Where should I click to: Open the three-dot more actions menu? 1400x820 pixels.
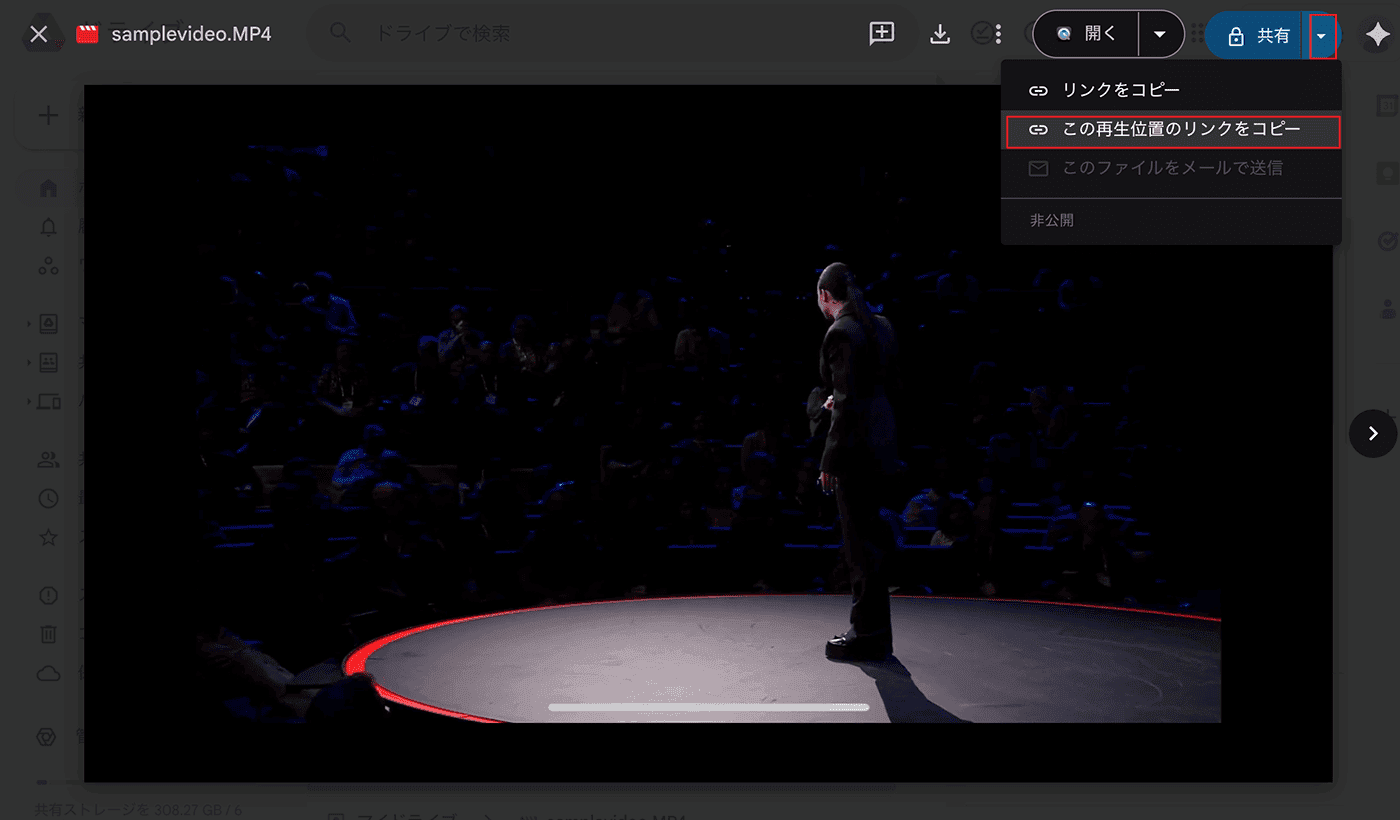[998, 34]
